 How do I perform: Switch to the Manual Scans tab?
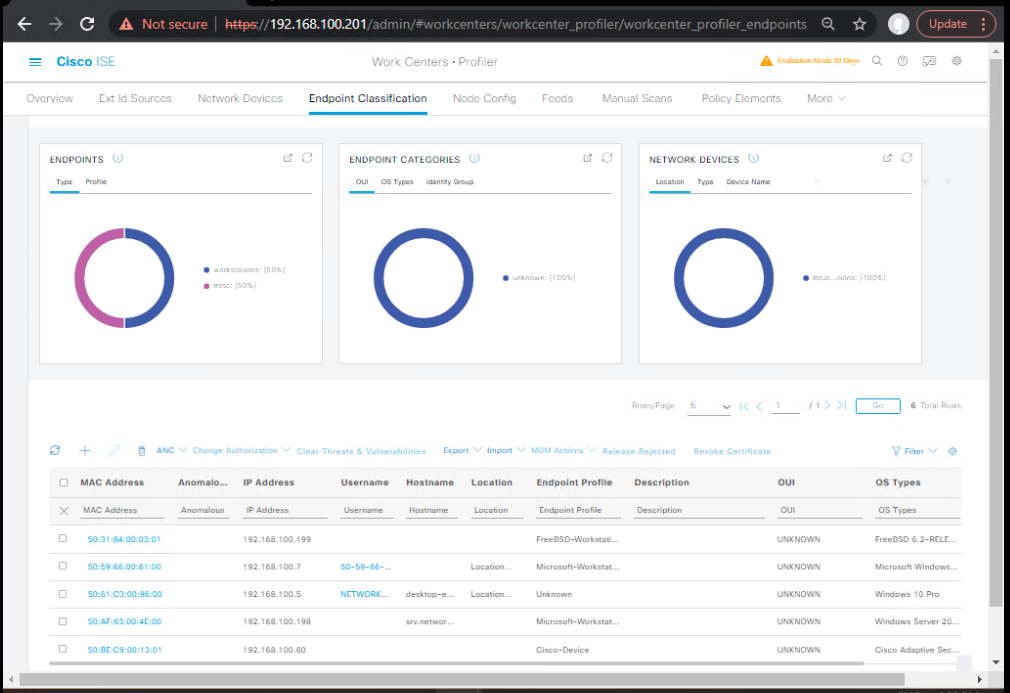pos(637,99)
